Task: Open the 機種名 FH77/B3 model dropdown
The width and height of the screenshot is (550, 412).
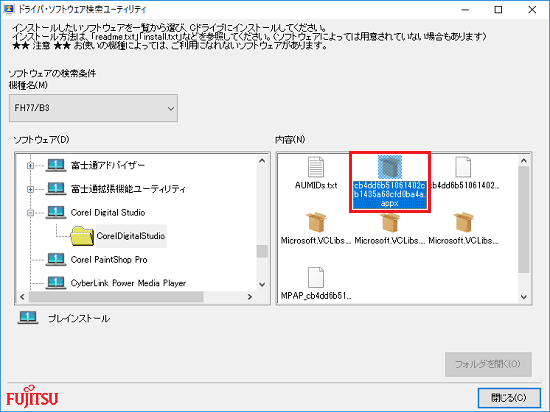Action: (93, 108)
